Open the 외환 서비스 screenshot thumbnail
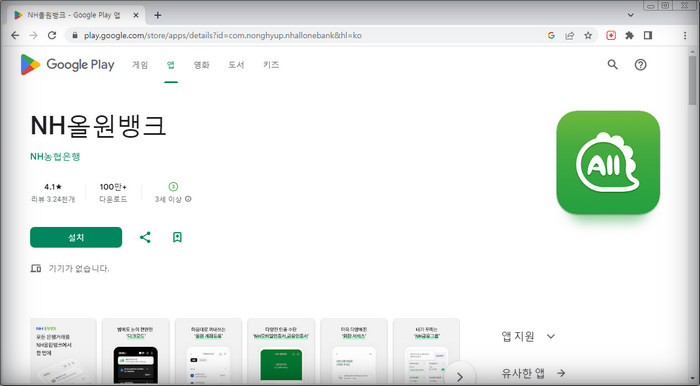 (x=354, y=351)
